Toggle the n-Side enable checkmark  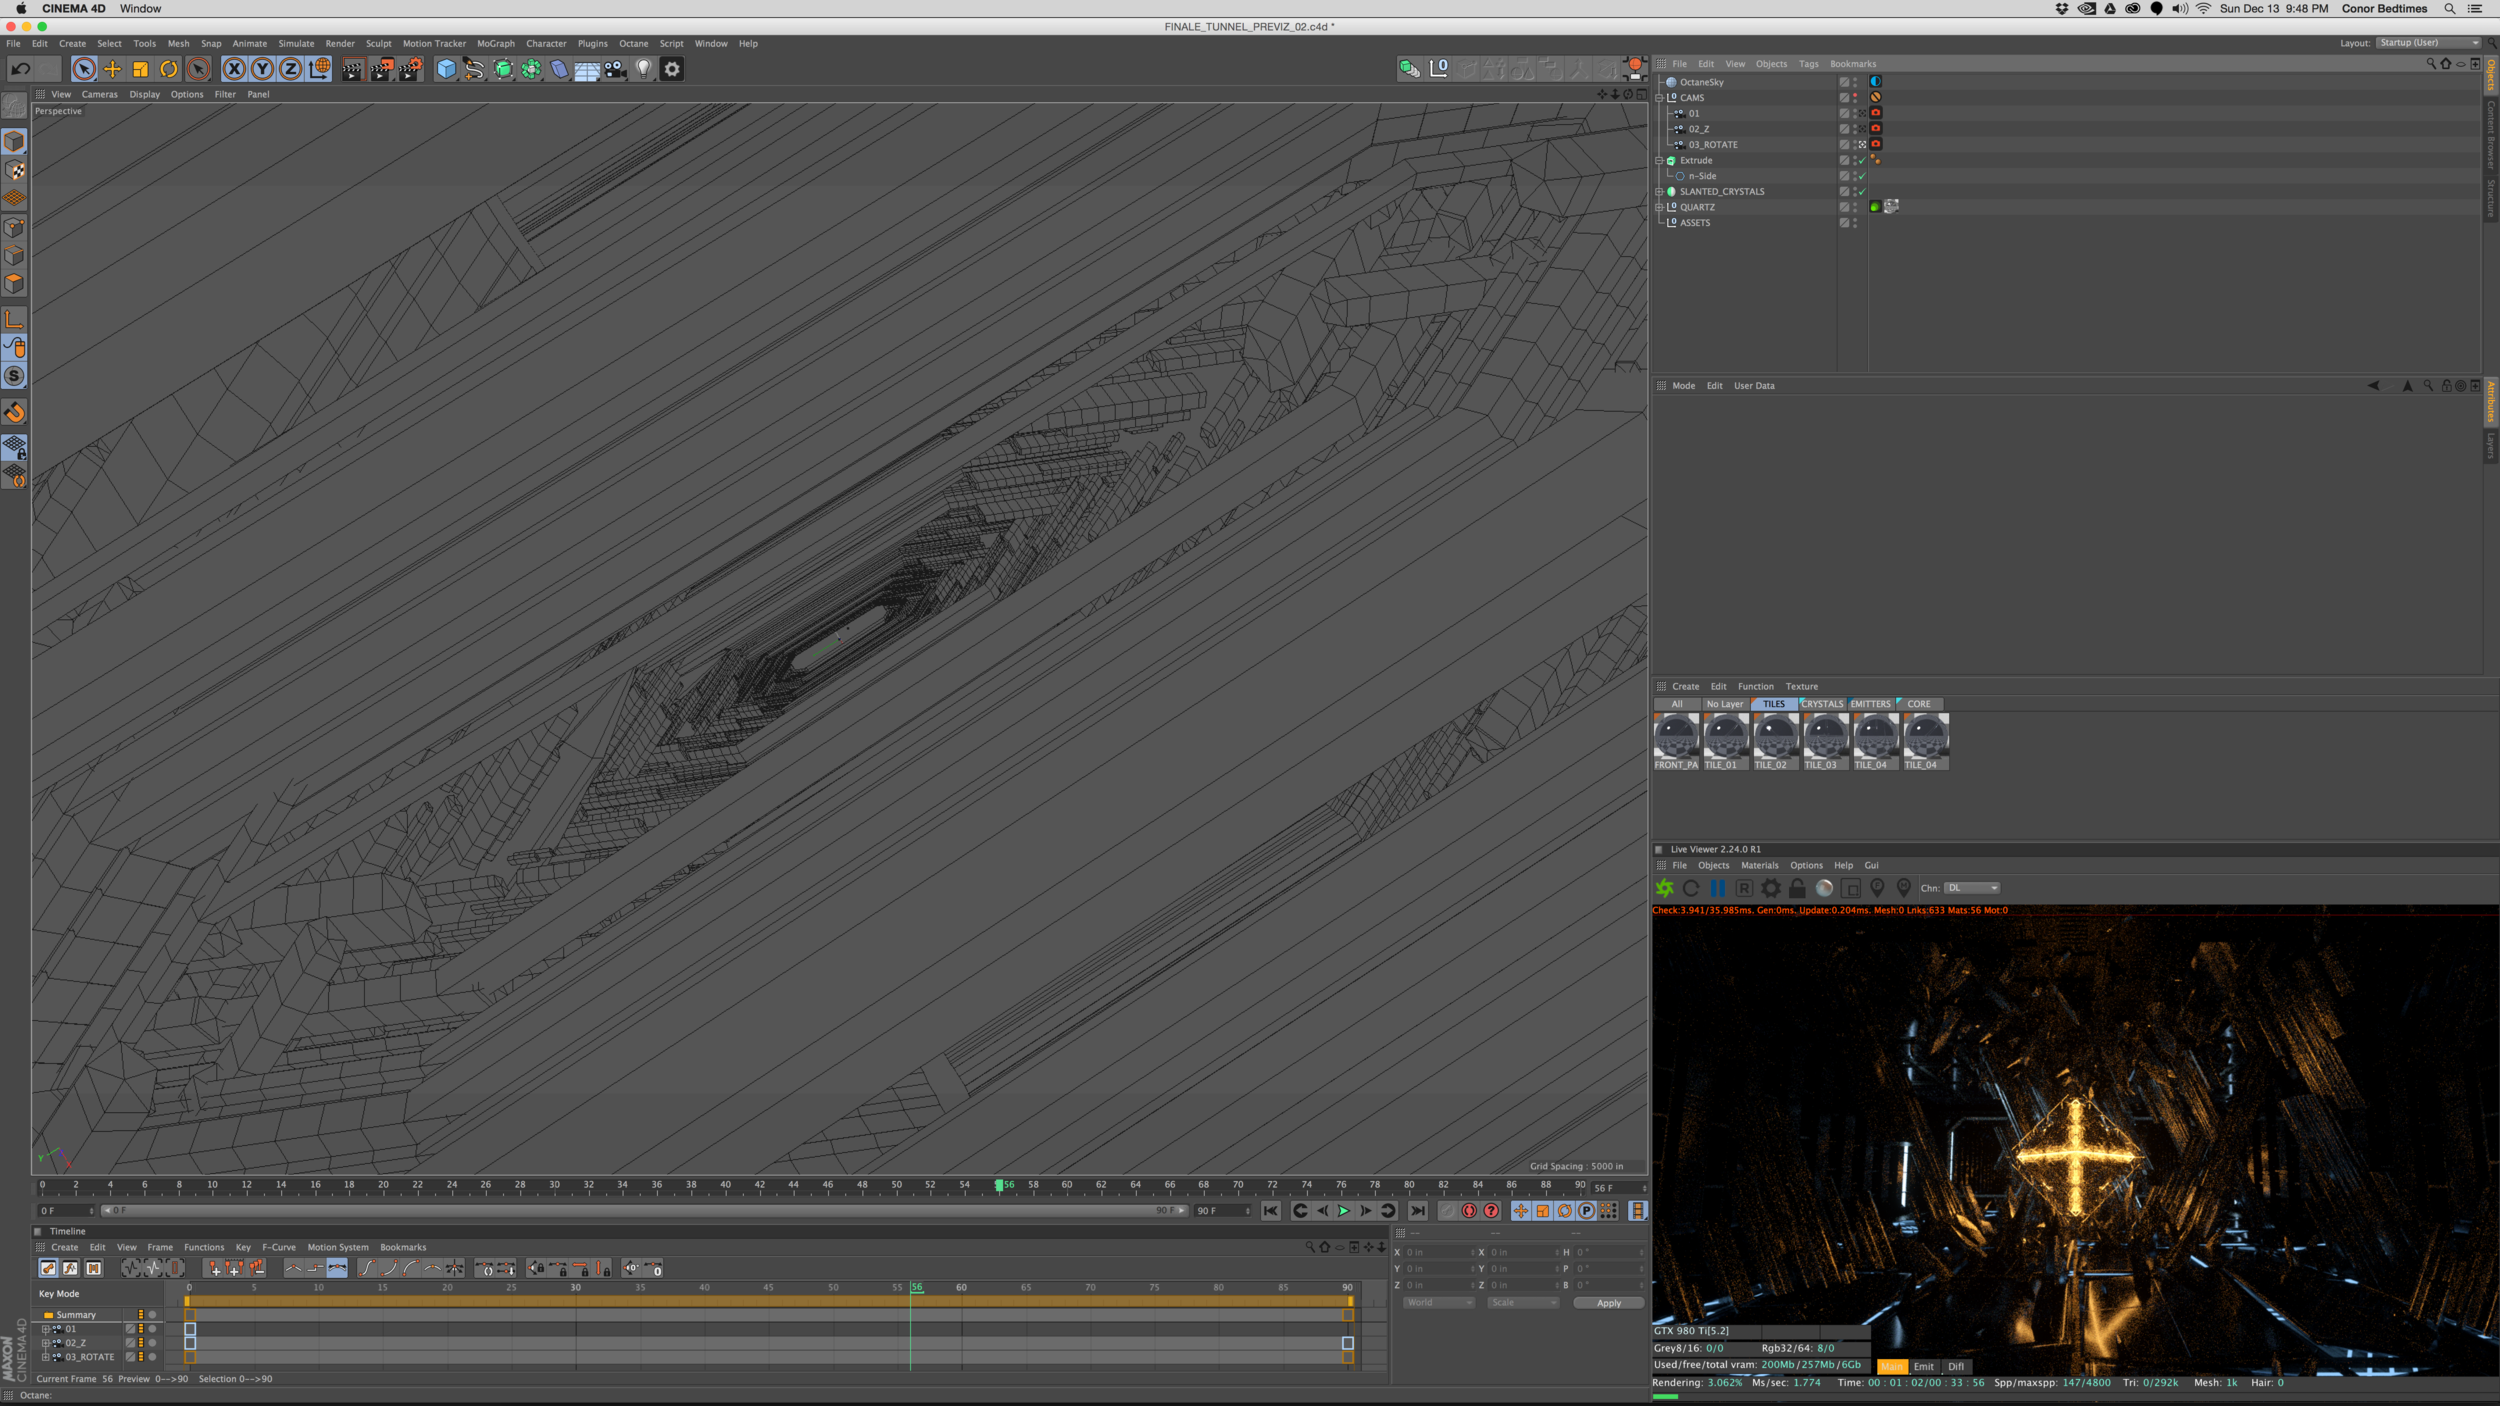1862,176
